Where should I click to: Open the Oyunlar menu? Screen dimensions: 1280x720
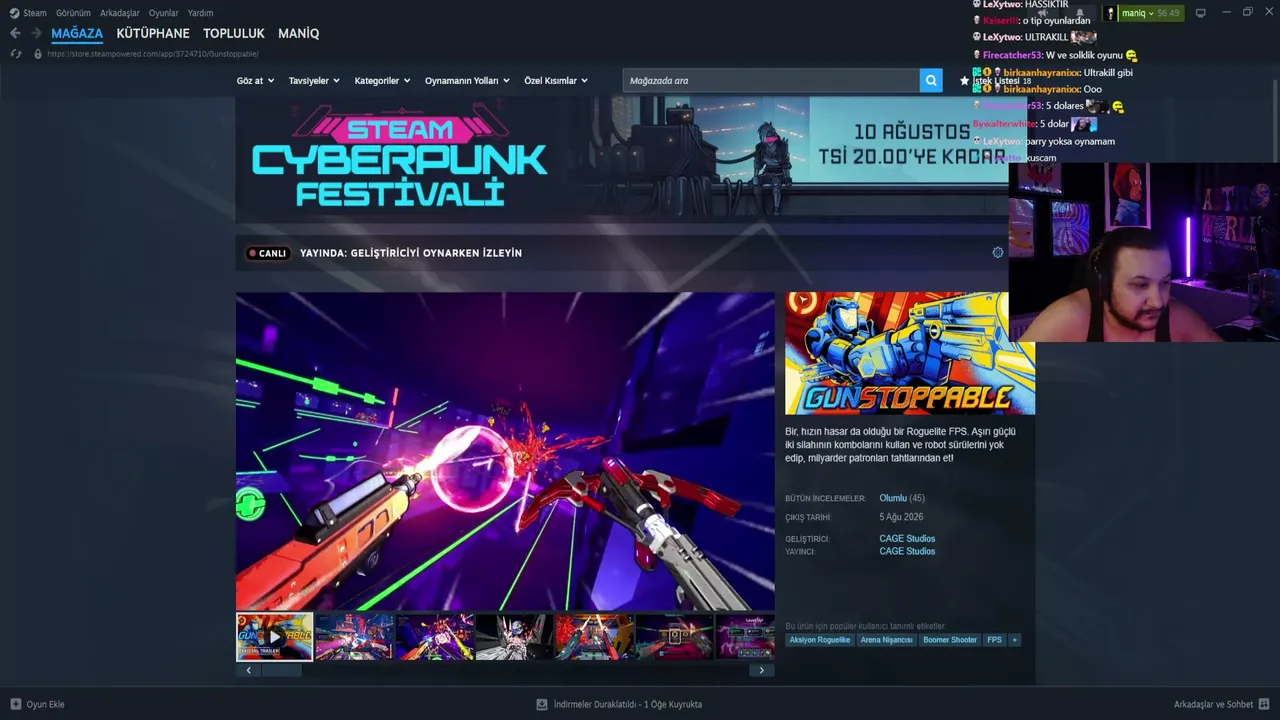[x=164, y=13]
